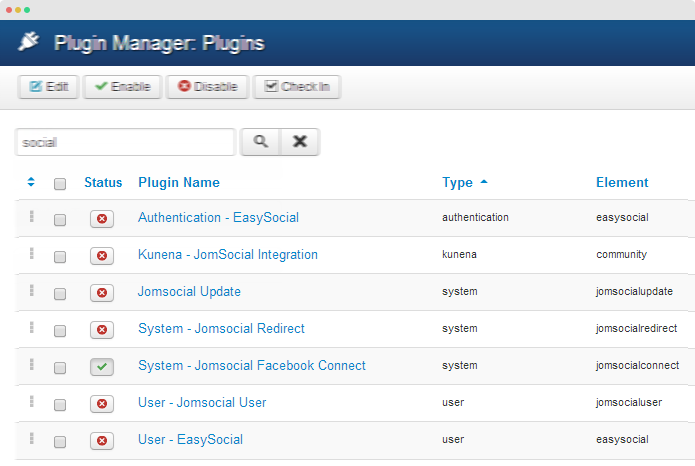
Task: Click the Edit toolbar button
Action: (48, 86)
